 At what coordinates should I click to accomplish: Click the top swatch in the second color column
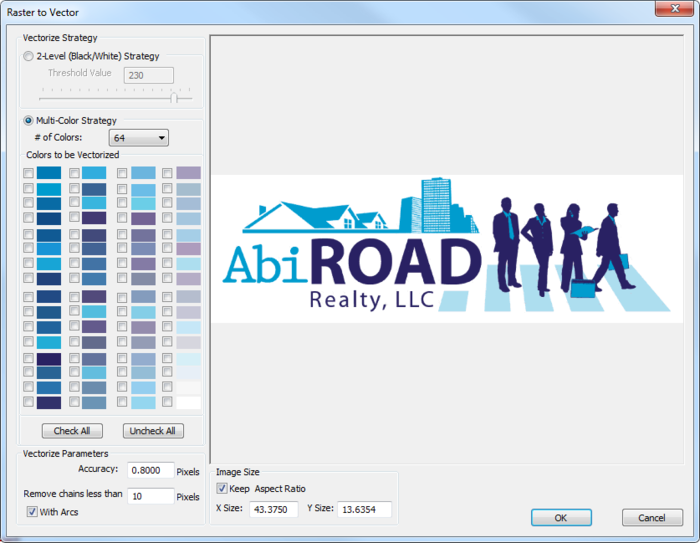[94, 173]
